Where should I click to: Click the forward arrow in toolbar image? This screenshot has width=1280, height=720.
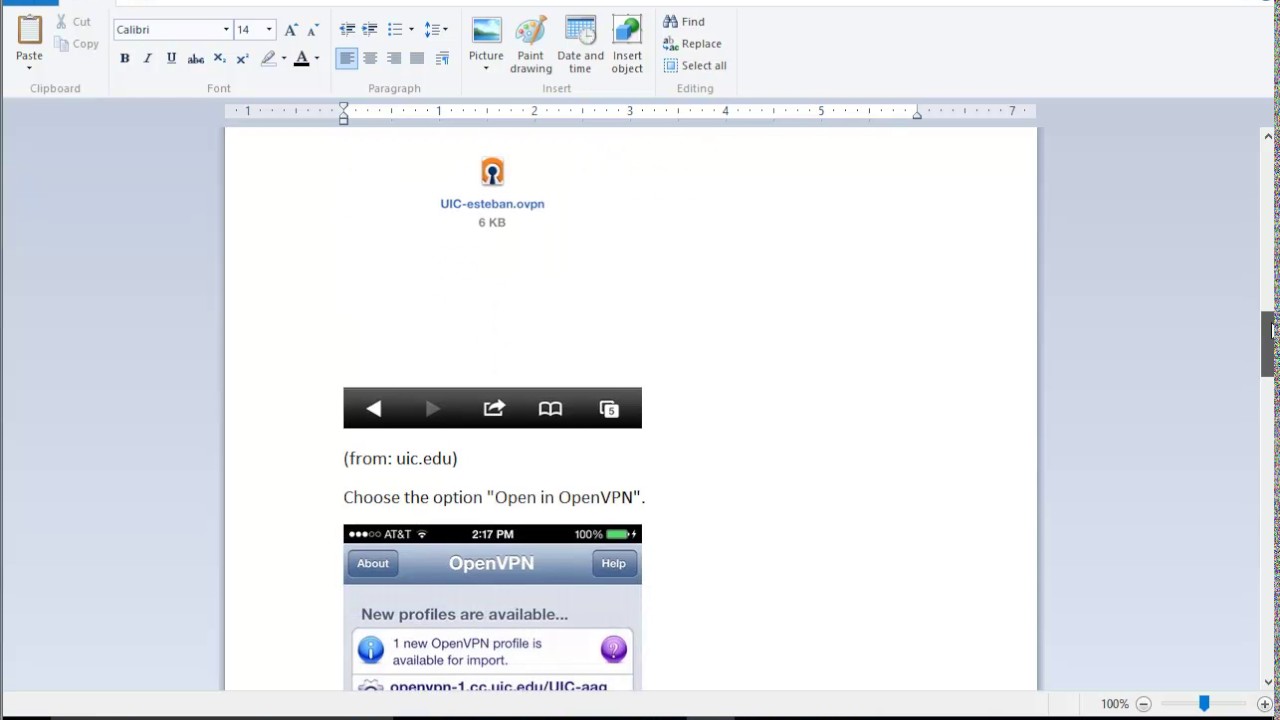click(433, 408)
